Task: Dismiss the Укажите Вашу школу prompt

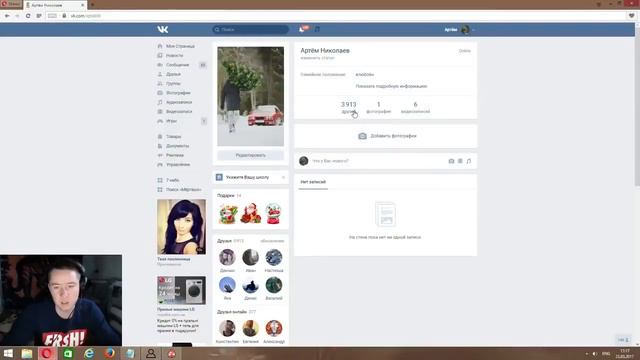Action: pyautogui.click(x=283, y=177)
